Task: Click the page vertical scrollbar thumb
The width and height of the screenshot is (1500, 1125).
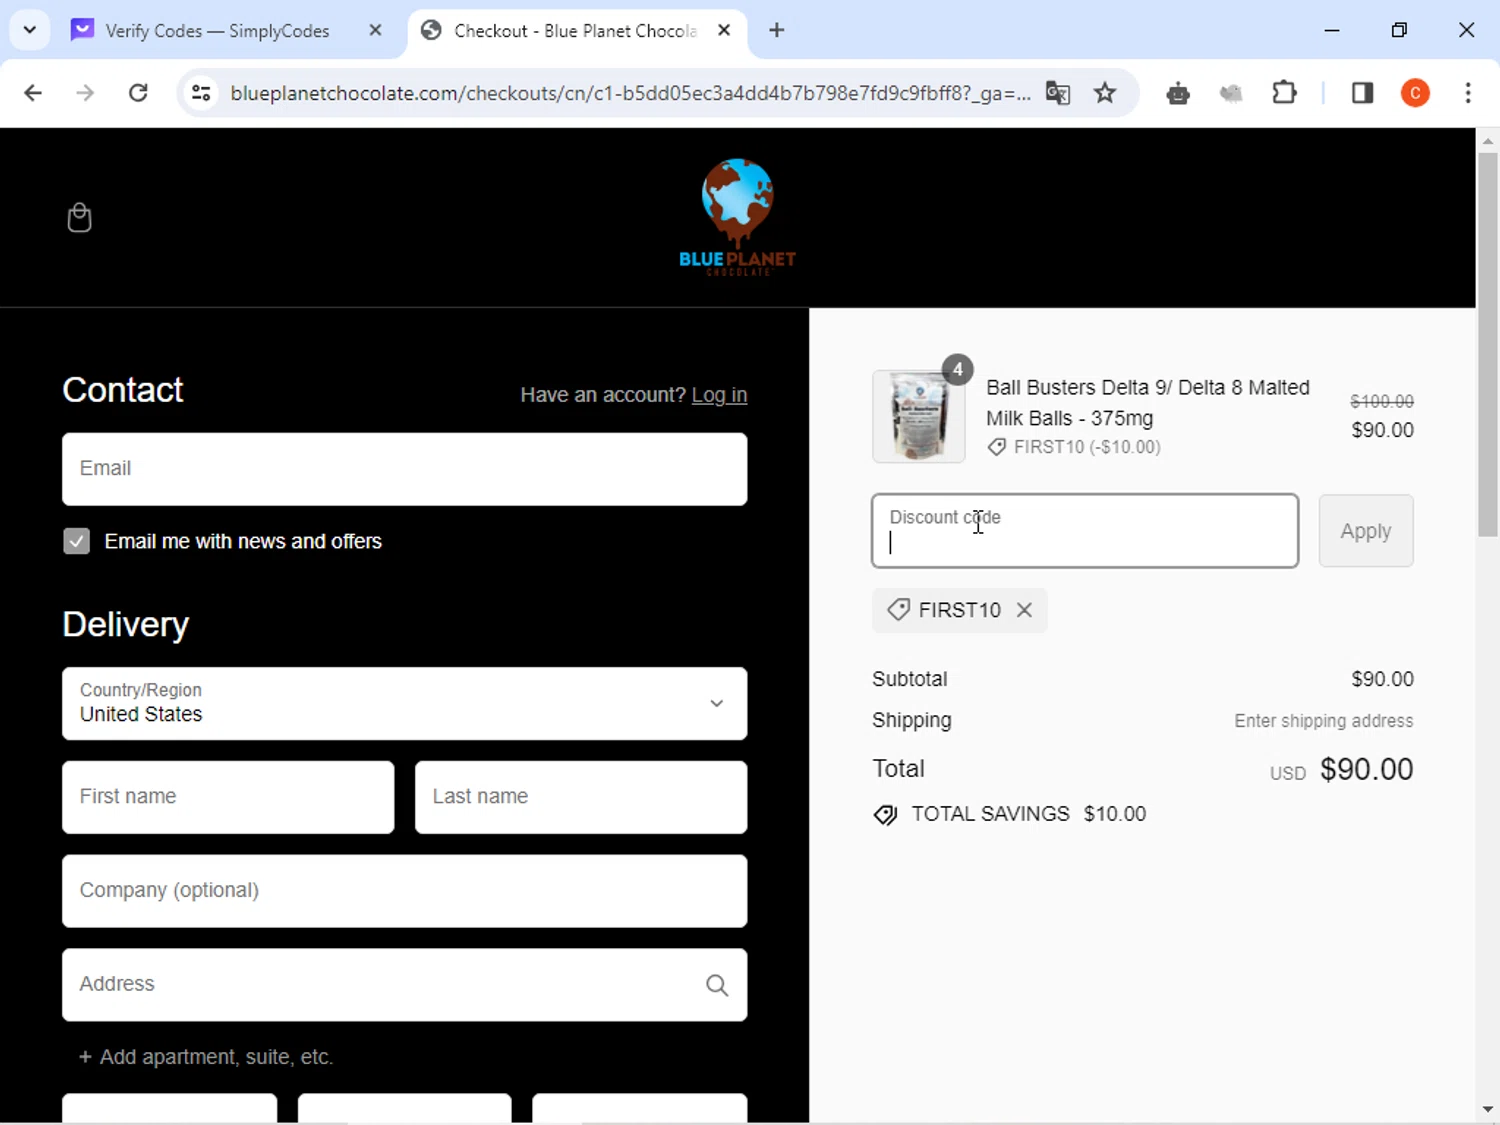Action: click(1488, 345)
